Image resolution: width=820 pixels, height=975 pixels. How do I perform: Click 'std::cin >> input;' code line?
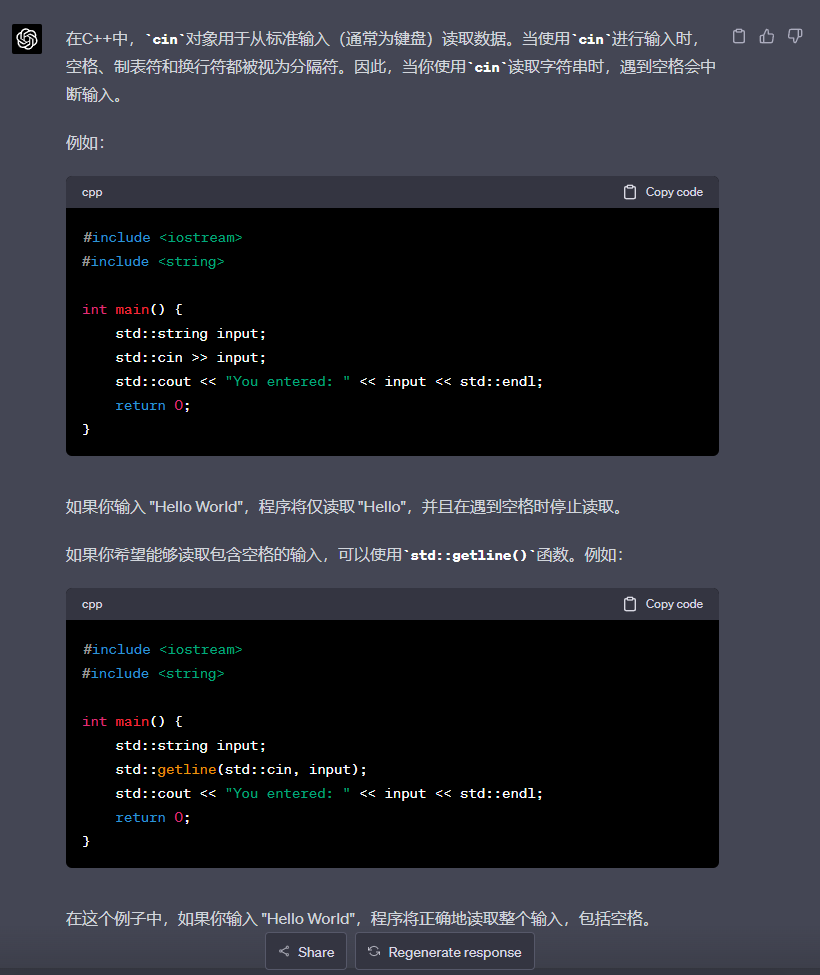[x=190, y=358]
